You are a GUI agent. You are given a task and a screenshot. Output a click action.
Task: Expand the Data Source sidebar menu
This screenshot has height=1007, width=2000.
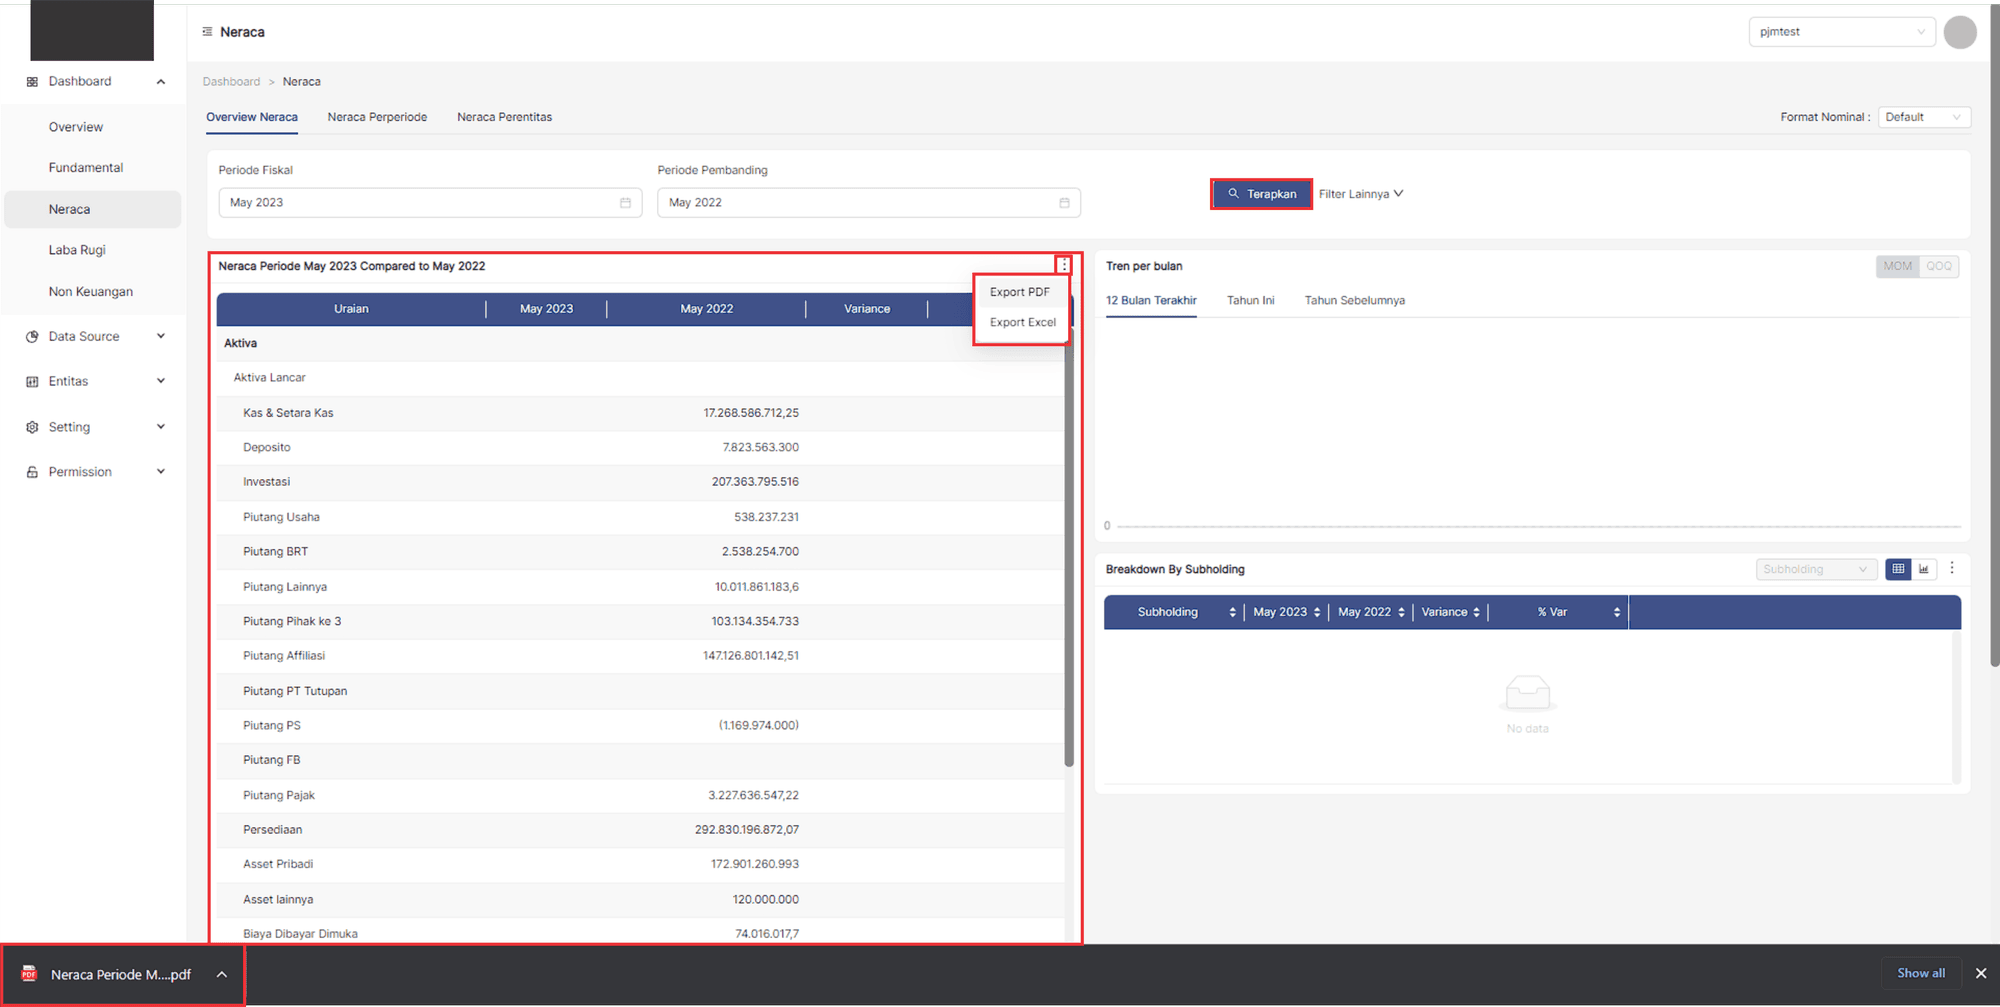(95, 337)
